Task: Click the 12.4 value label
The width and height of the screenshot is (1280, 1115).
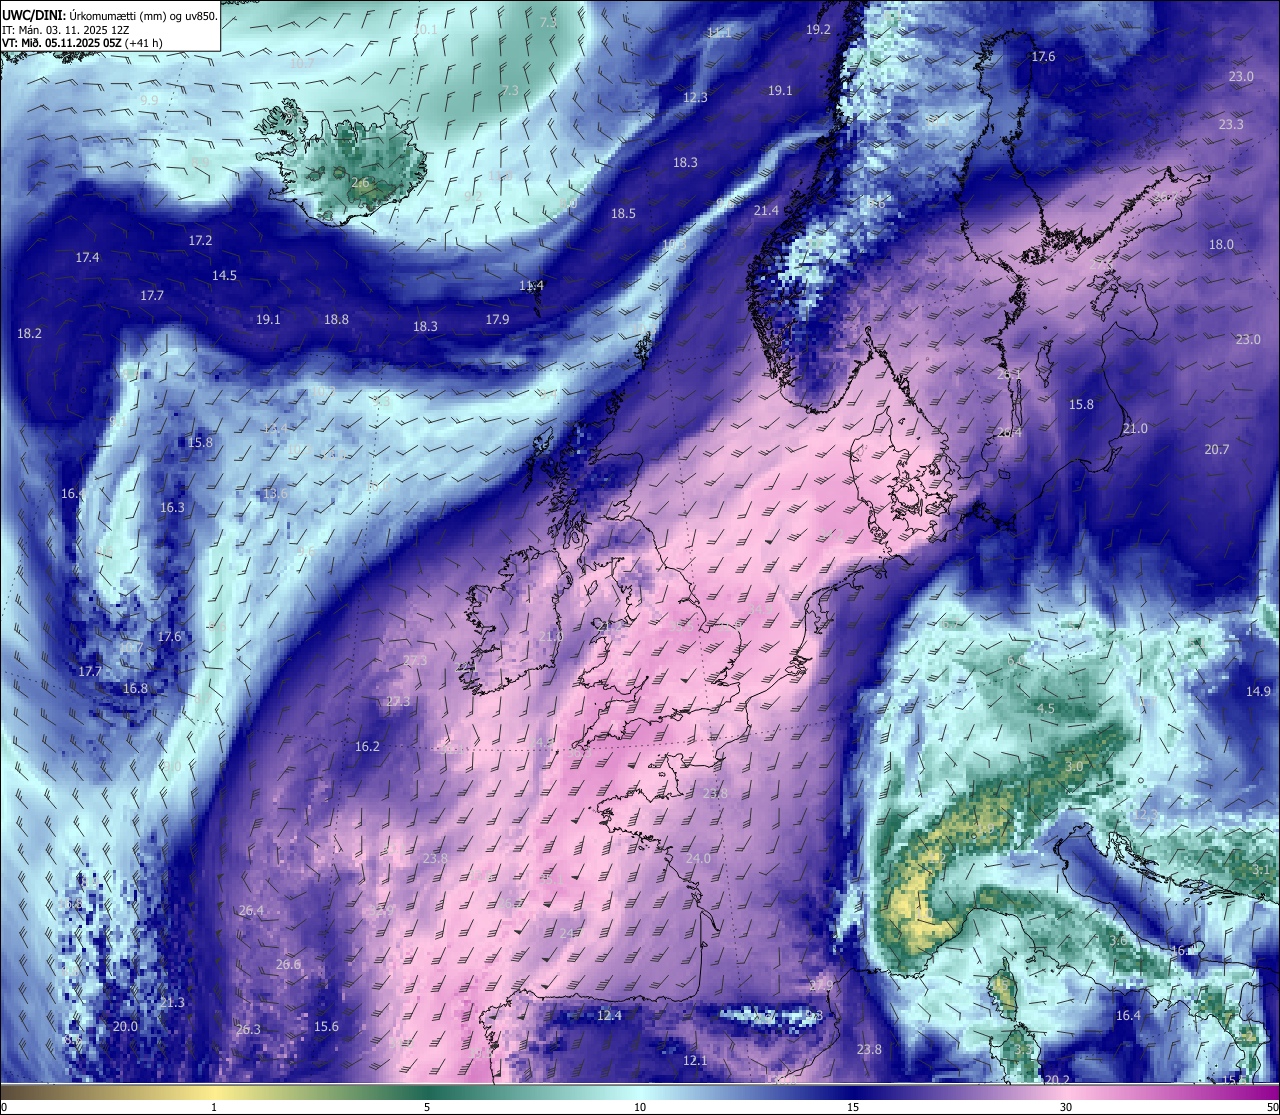Action: (x=609, y=1016)
